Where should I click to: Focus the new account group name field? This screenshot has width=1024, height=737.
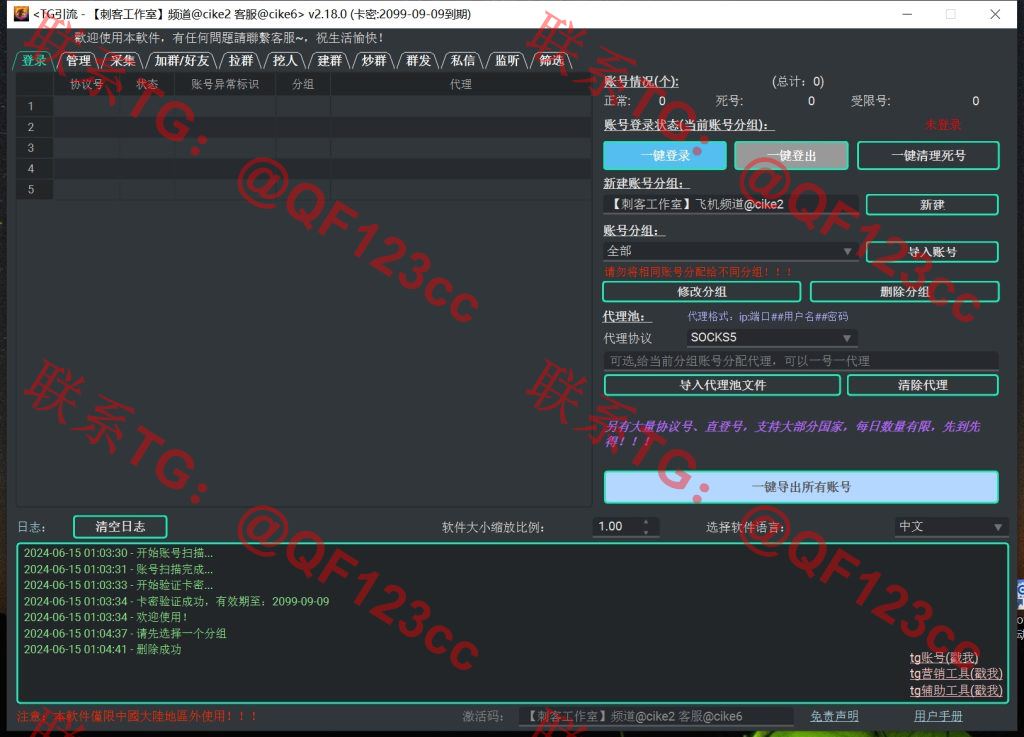point(731,204)
